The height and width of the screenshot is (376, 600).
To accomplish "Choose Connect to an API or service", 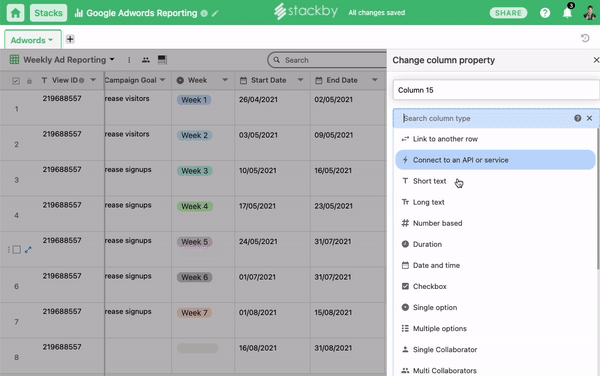I will pyautogui.click(x=495, y=160).
